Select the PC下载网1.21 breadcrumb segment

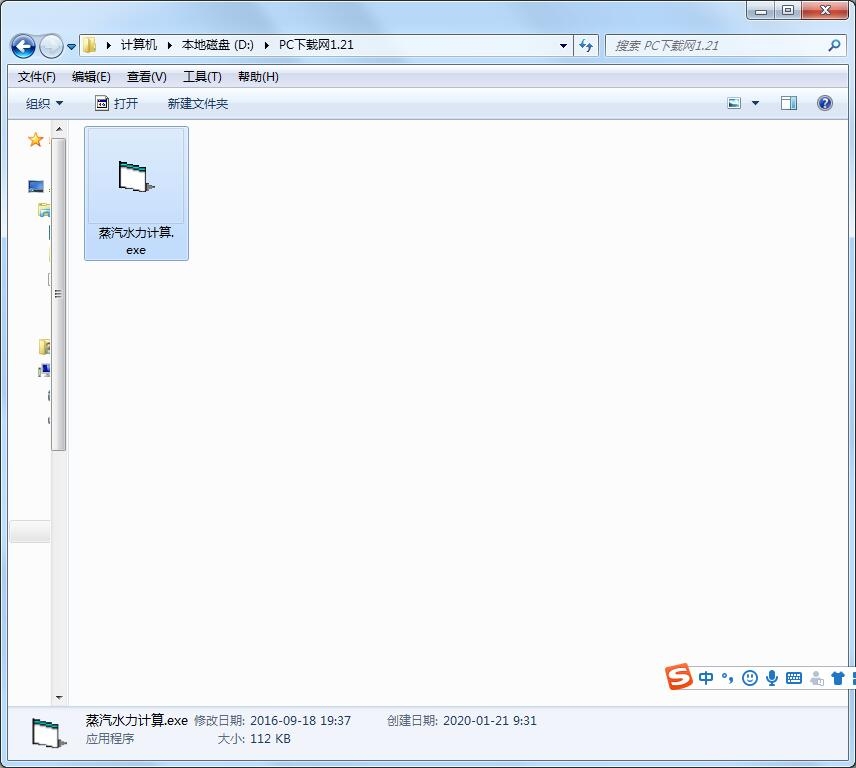point(316,45)
